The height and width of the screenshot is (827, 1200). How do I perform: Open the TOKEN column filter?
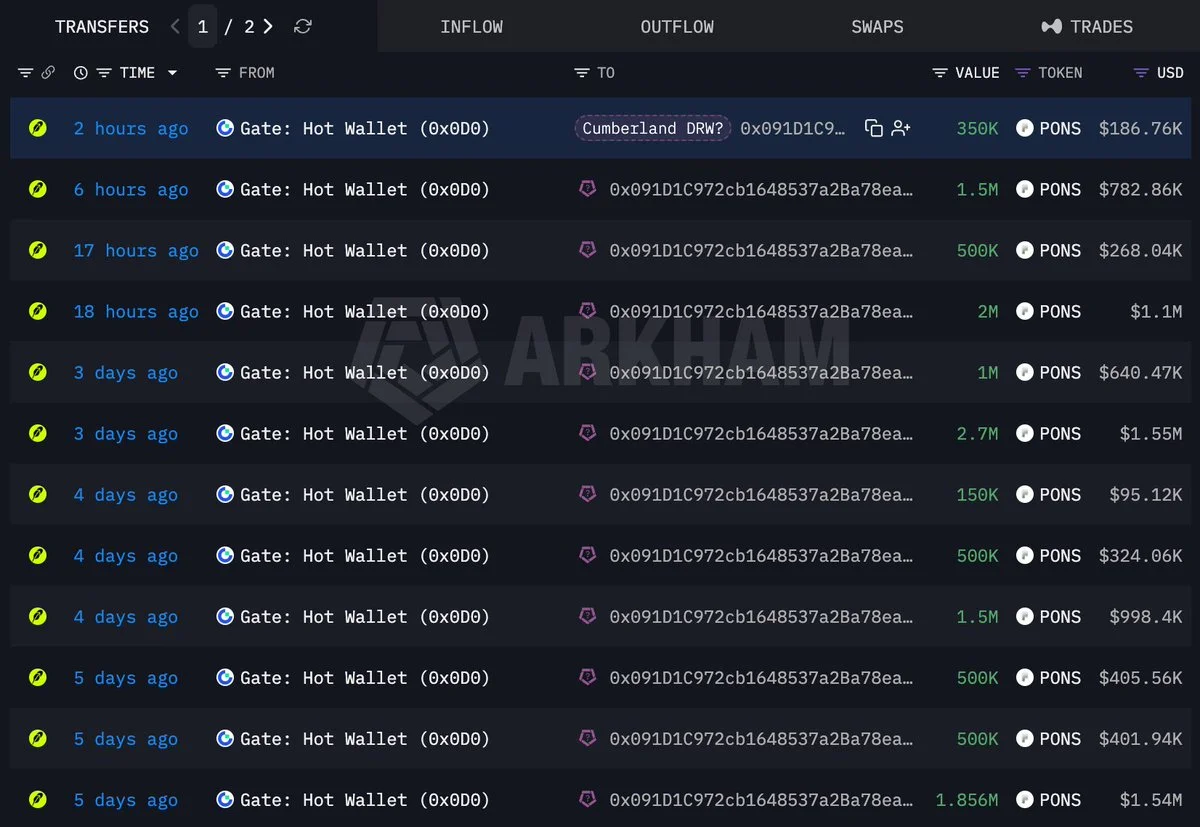point(1022,73)
